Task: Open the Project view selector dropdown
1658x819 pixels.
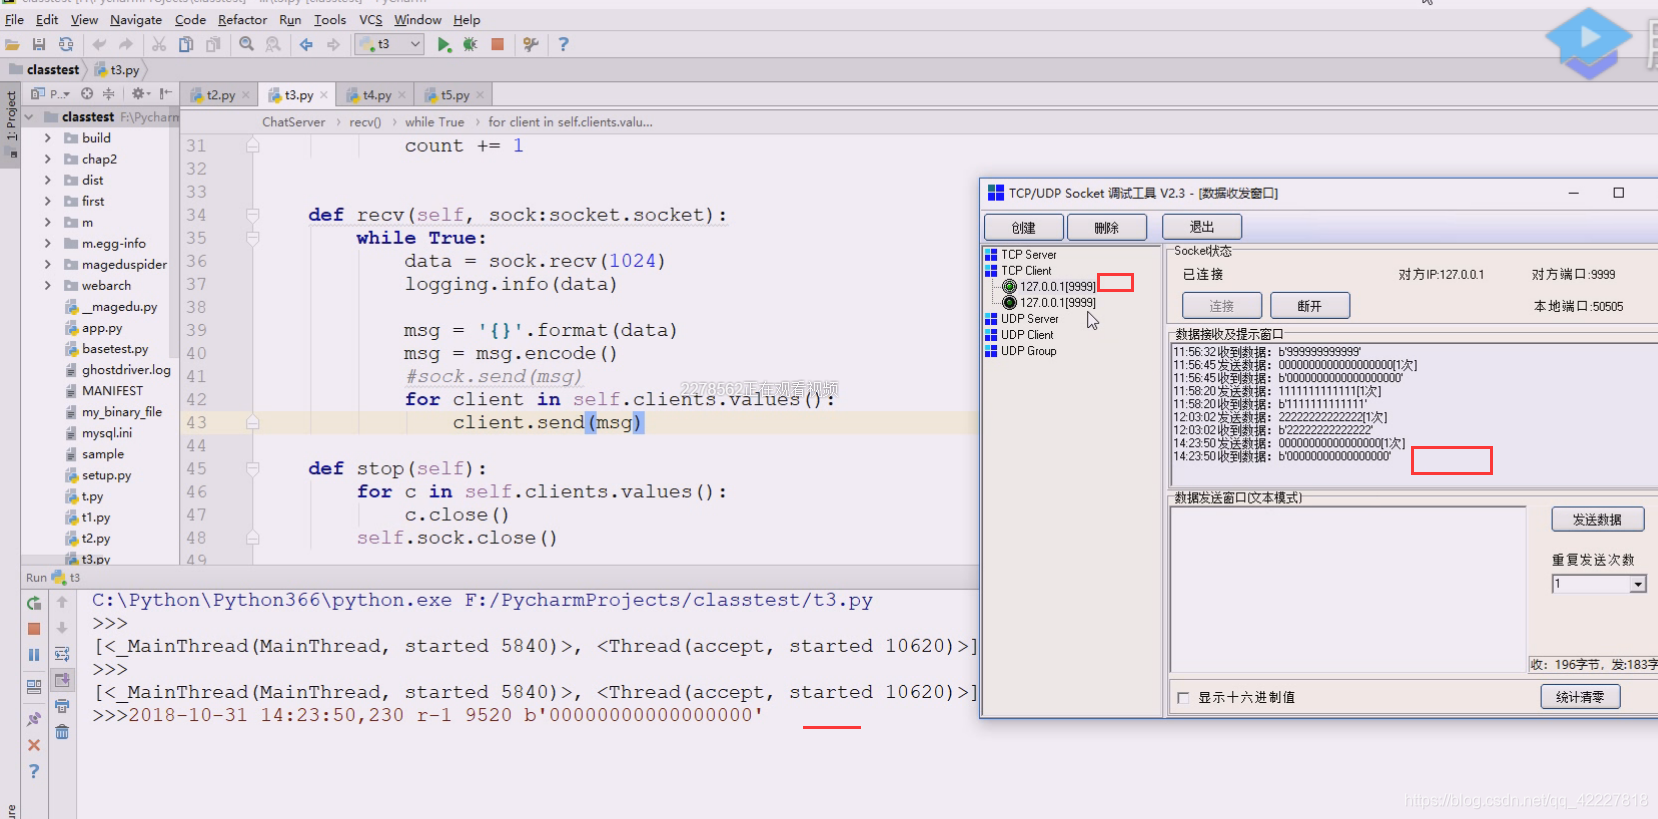Action: click(x=51, y=94)
